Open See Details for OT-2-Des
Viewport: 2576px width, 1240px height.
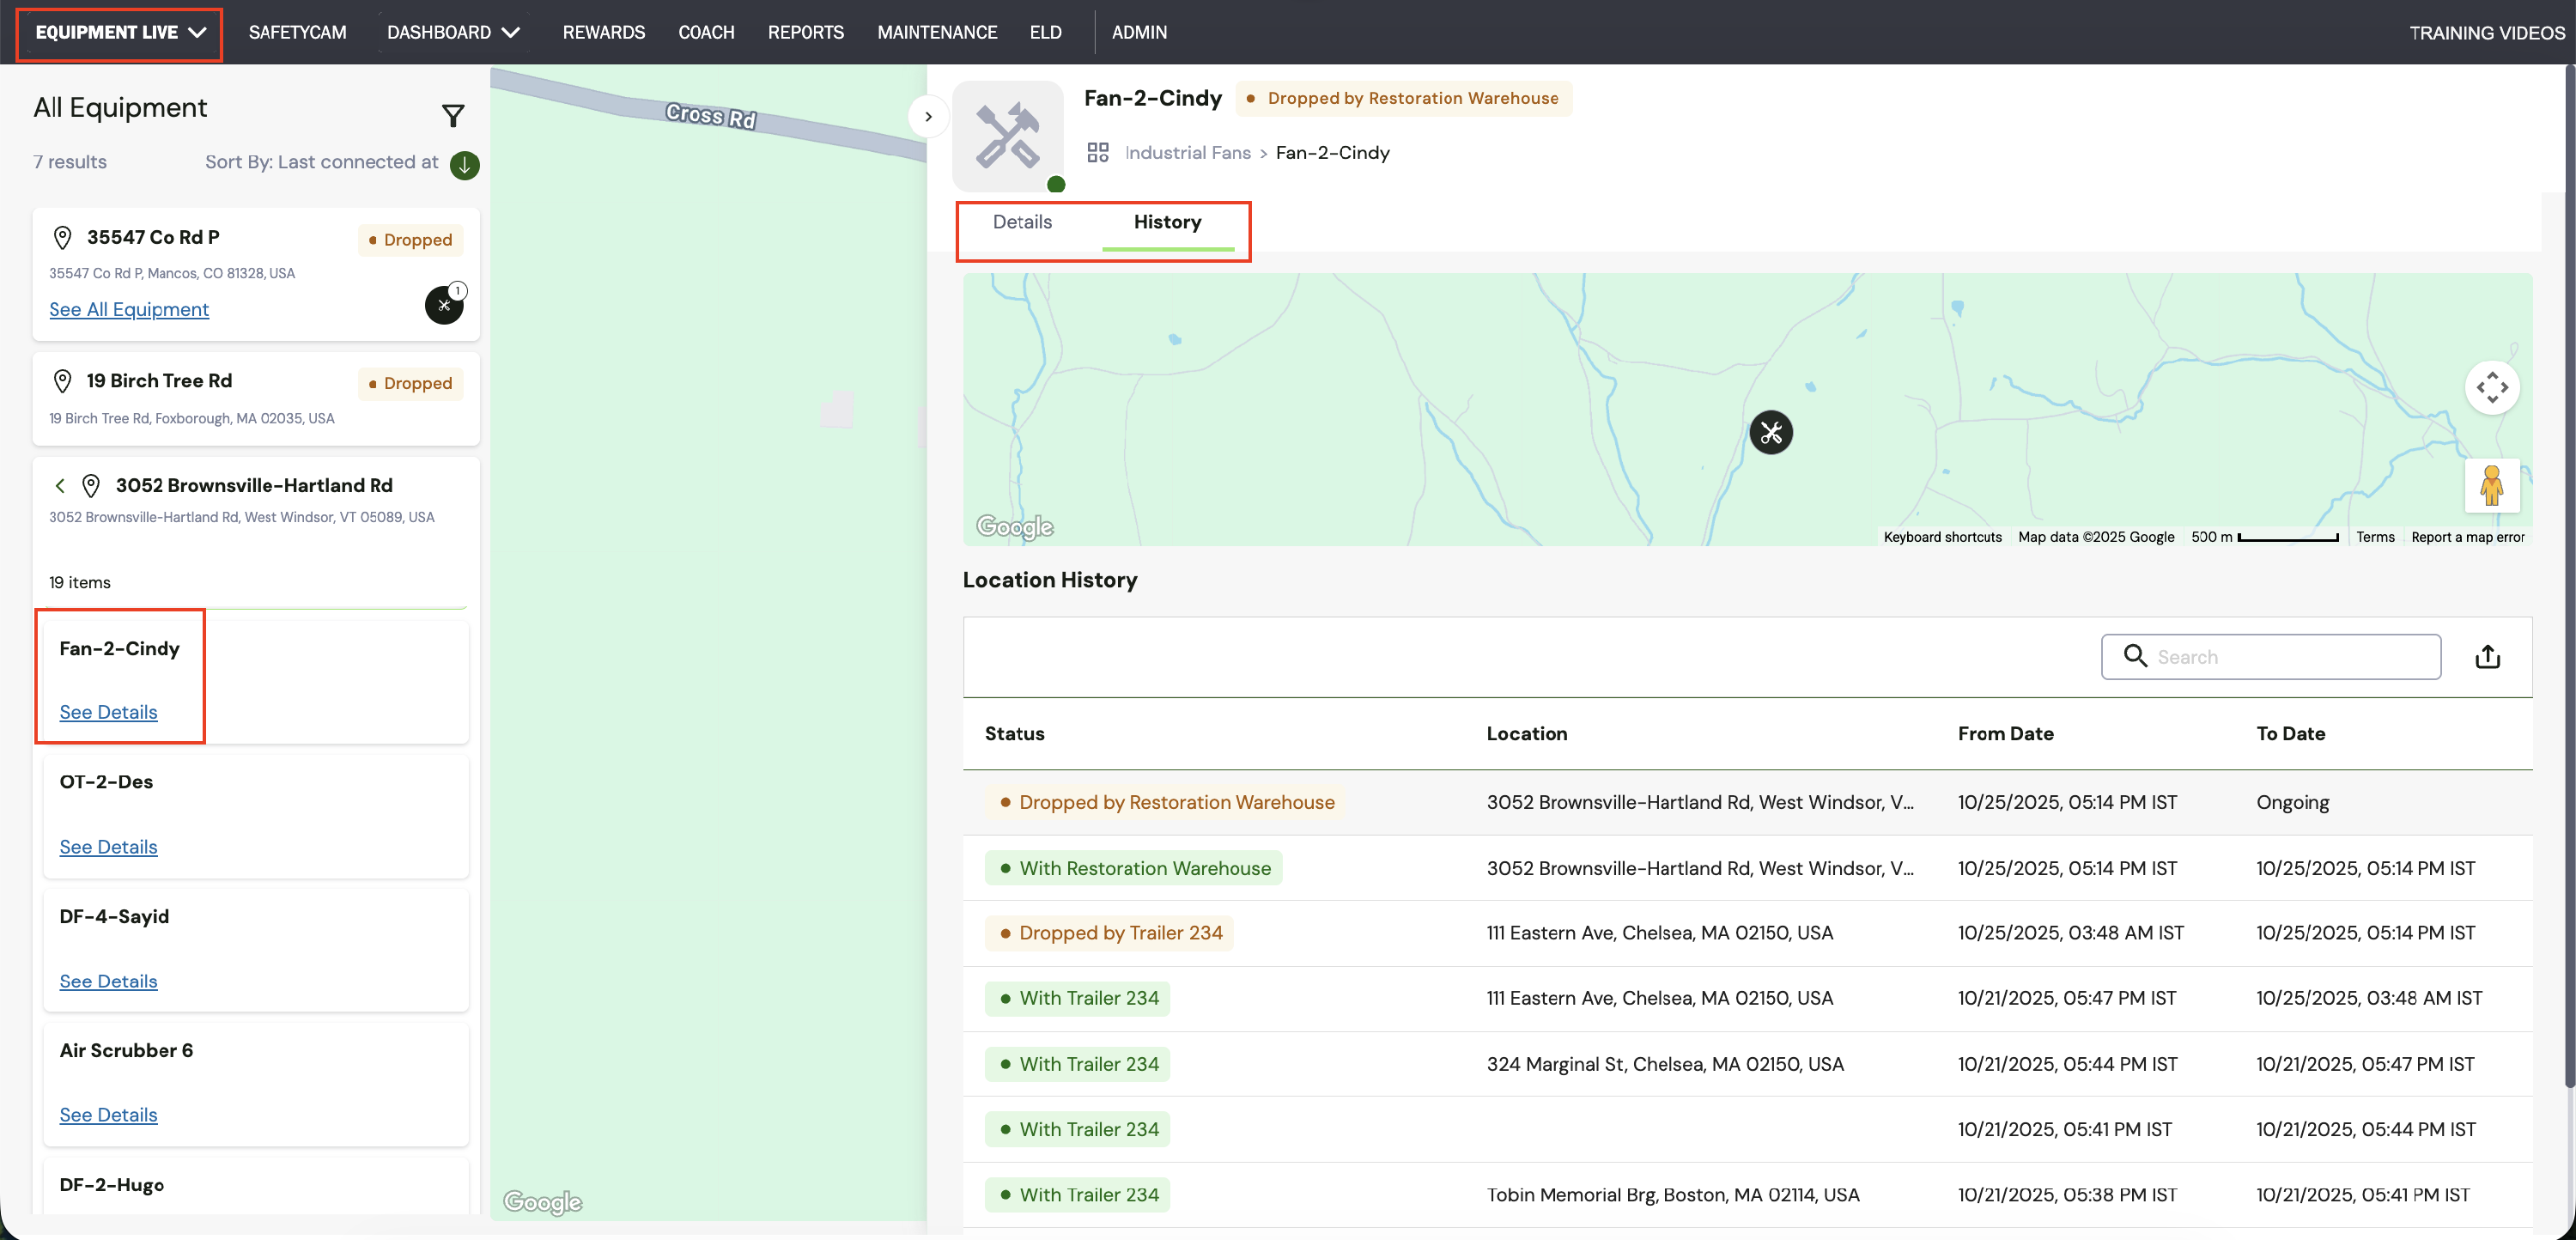click(x=108, y=847)
